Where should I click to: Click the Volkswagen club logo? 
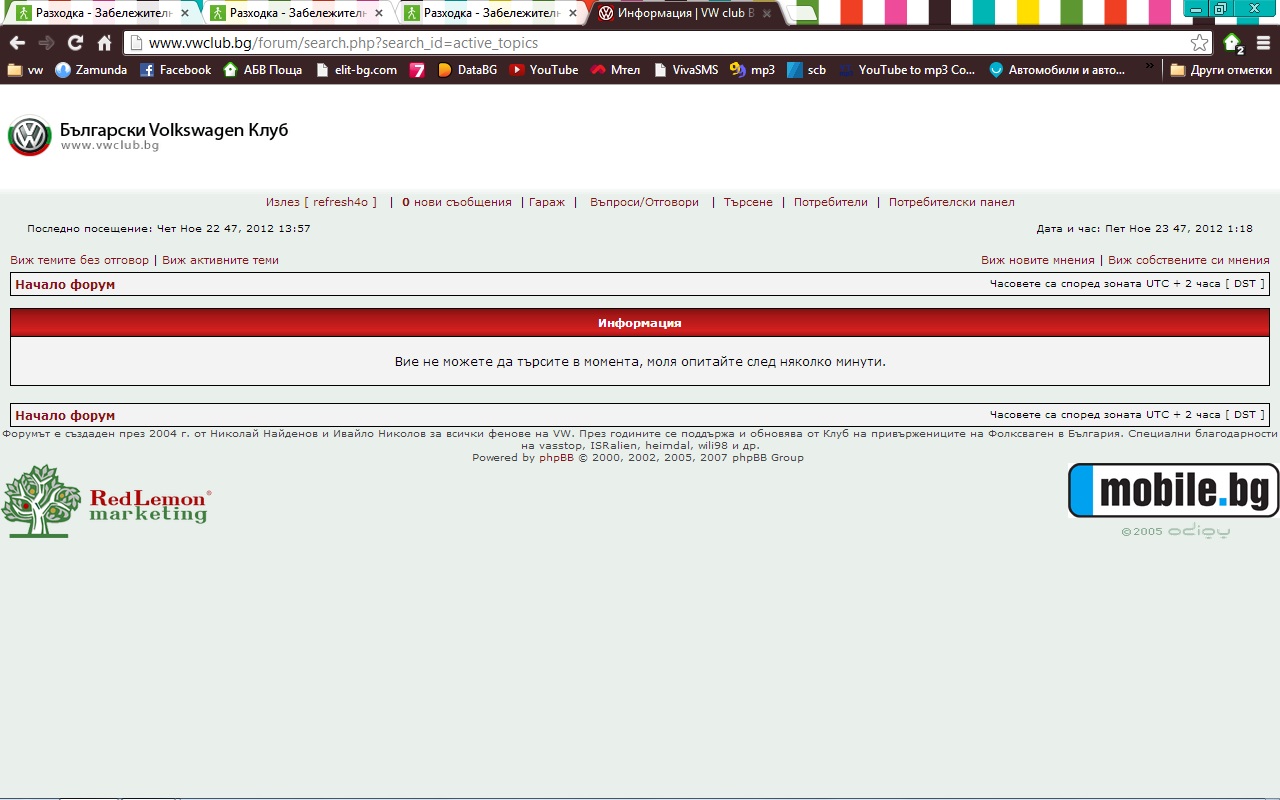point(30,136)
